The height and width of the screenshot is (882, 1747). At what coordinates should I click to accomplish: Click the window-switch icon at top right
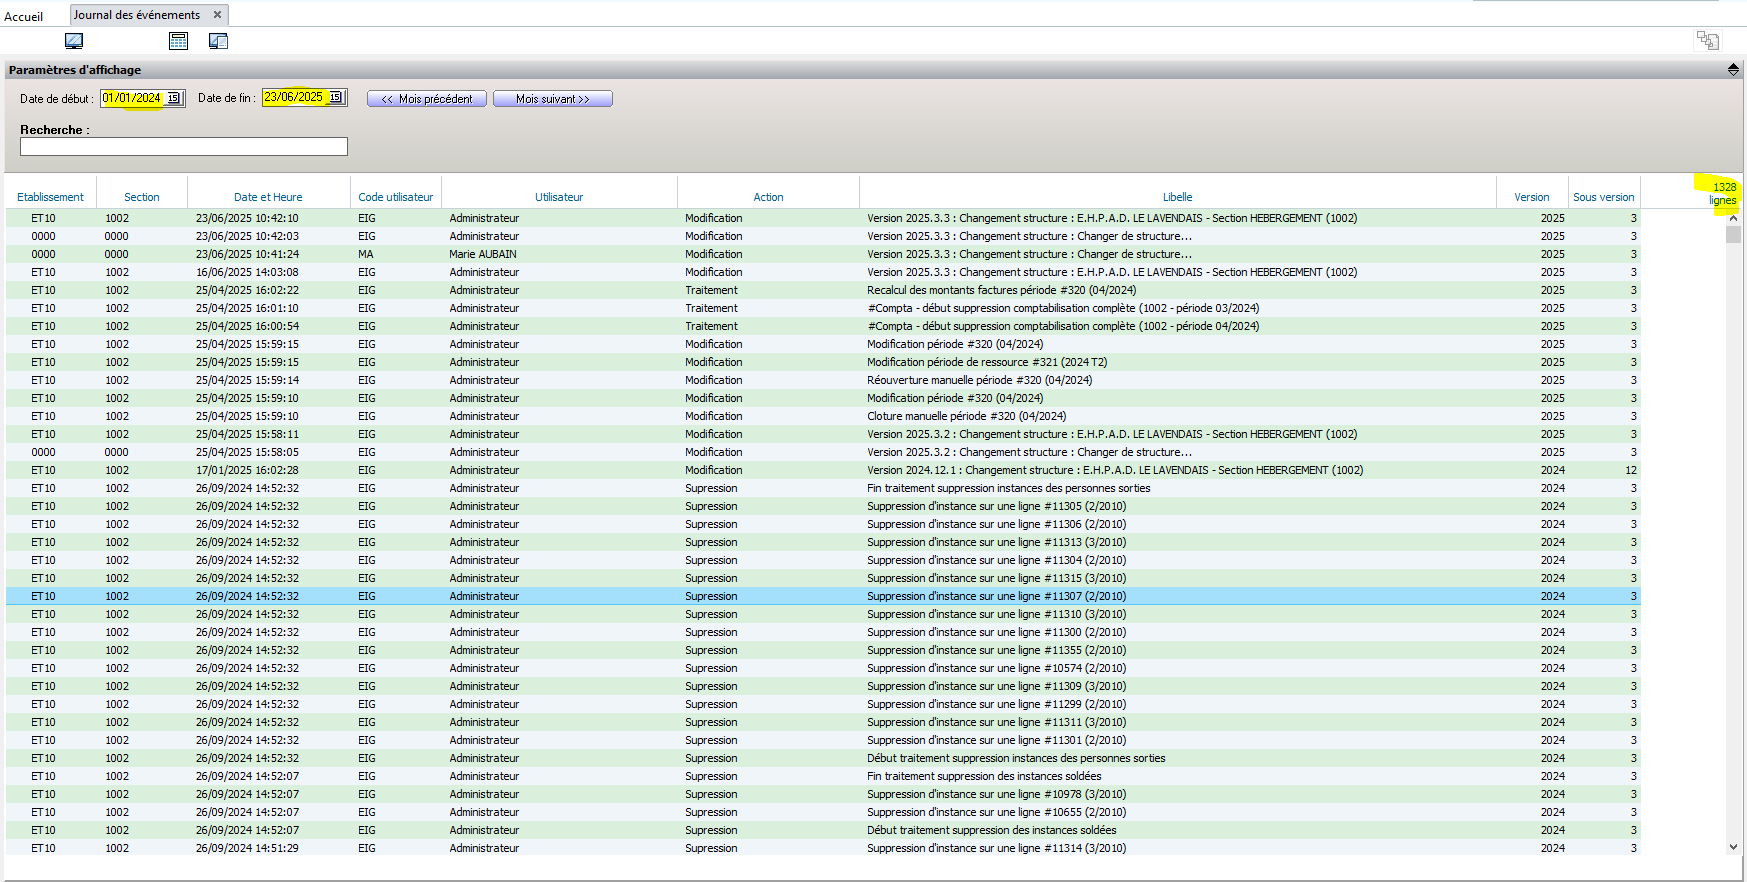[x=1707, y=40]
